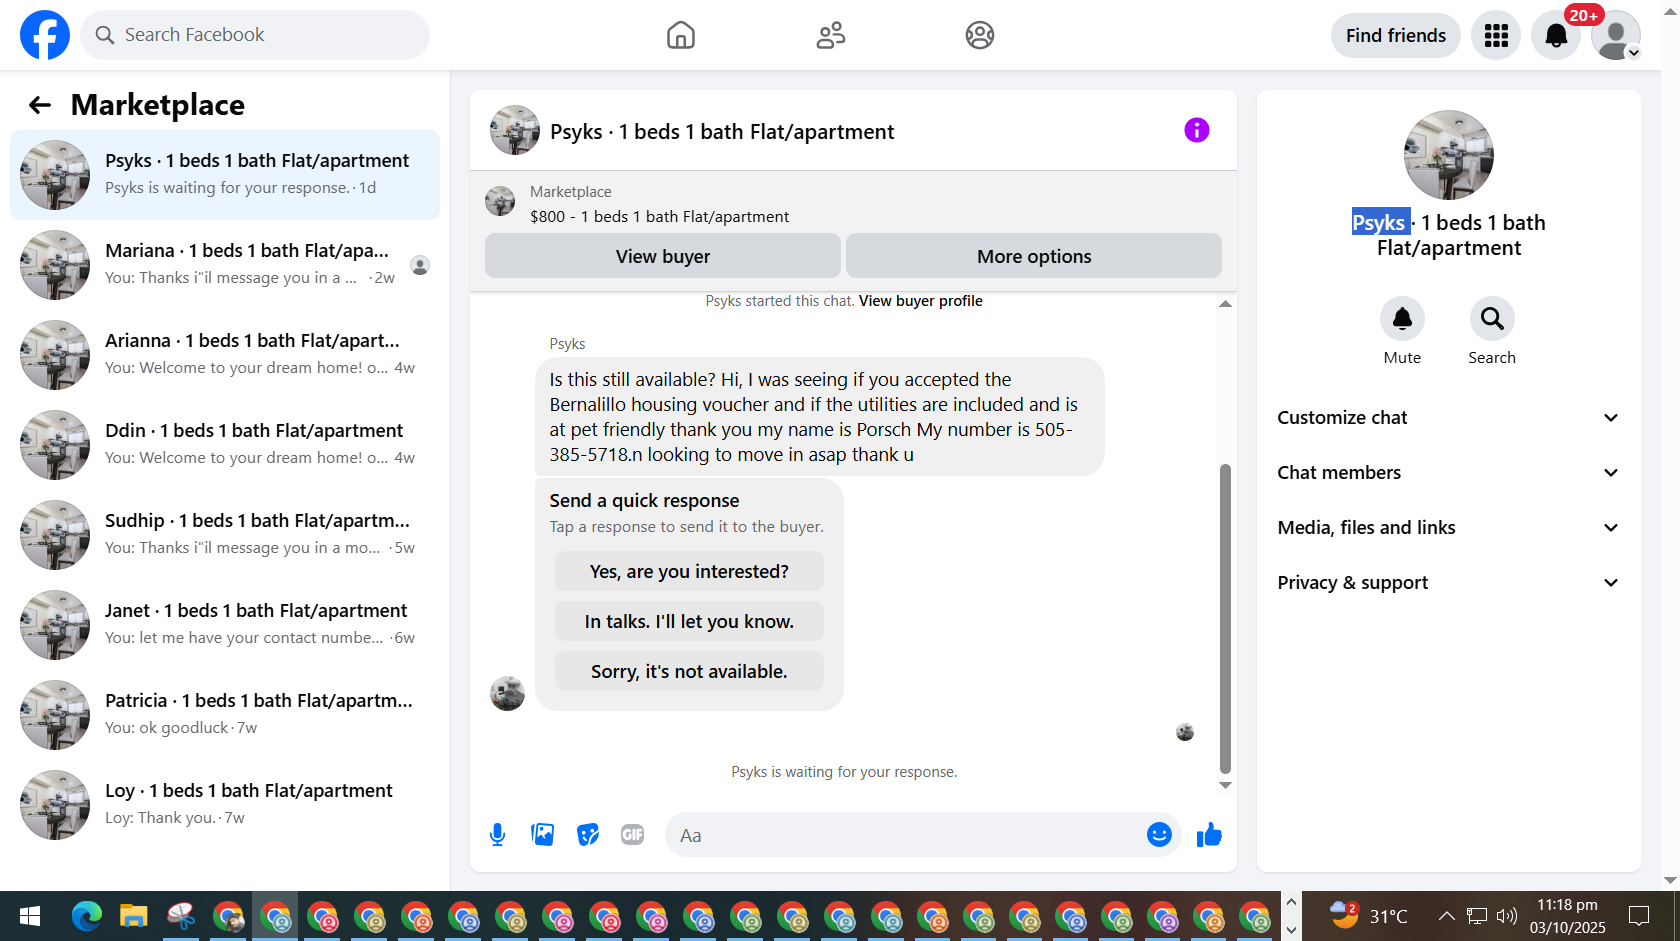Open the Loy conversation

click(x=225, y=805)
